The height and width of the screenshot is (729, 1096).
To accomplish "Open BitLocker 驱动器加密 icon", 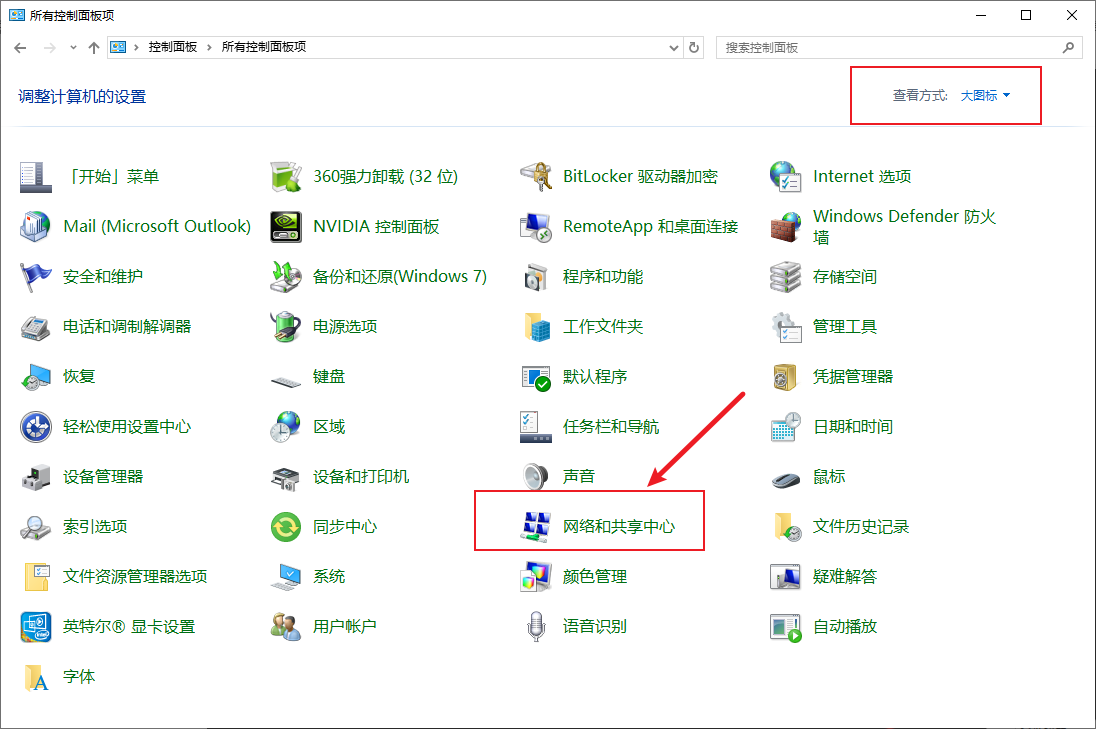I will pos(536,176).
